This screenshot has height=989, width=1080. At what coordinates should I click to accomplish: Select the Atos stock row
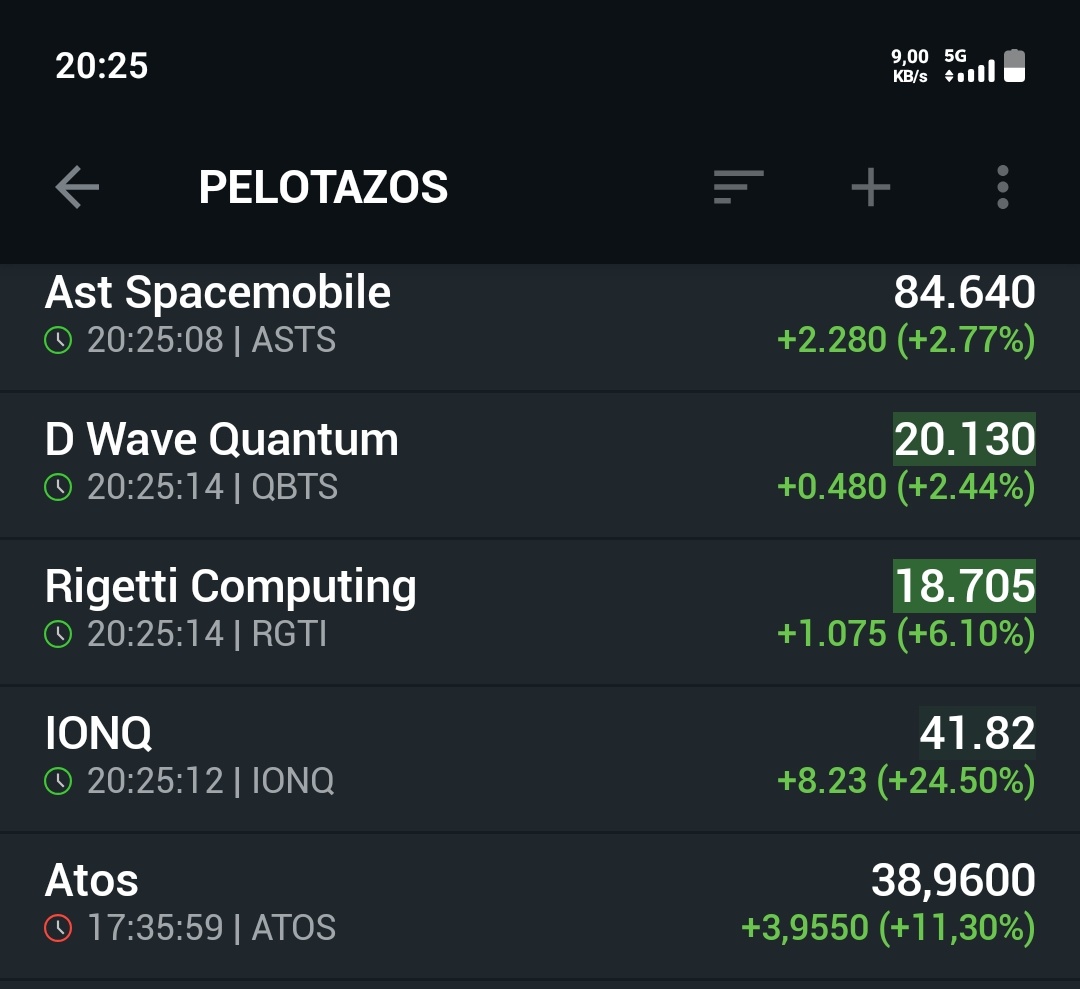92,881
